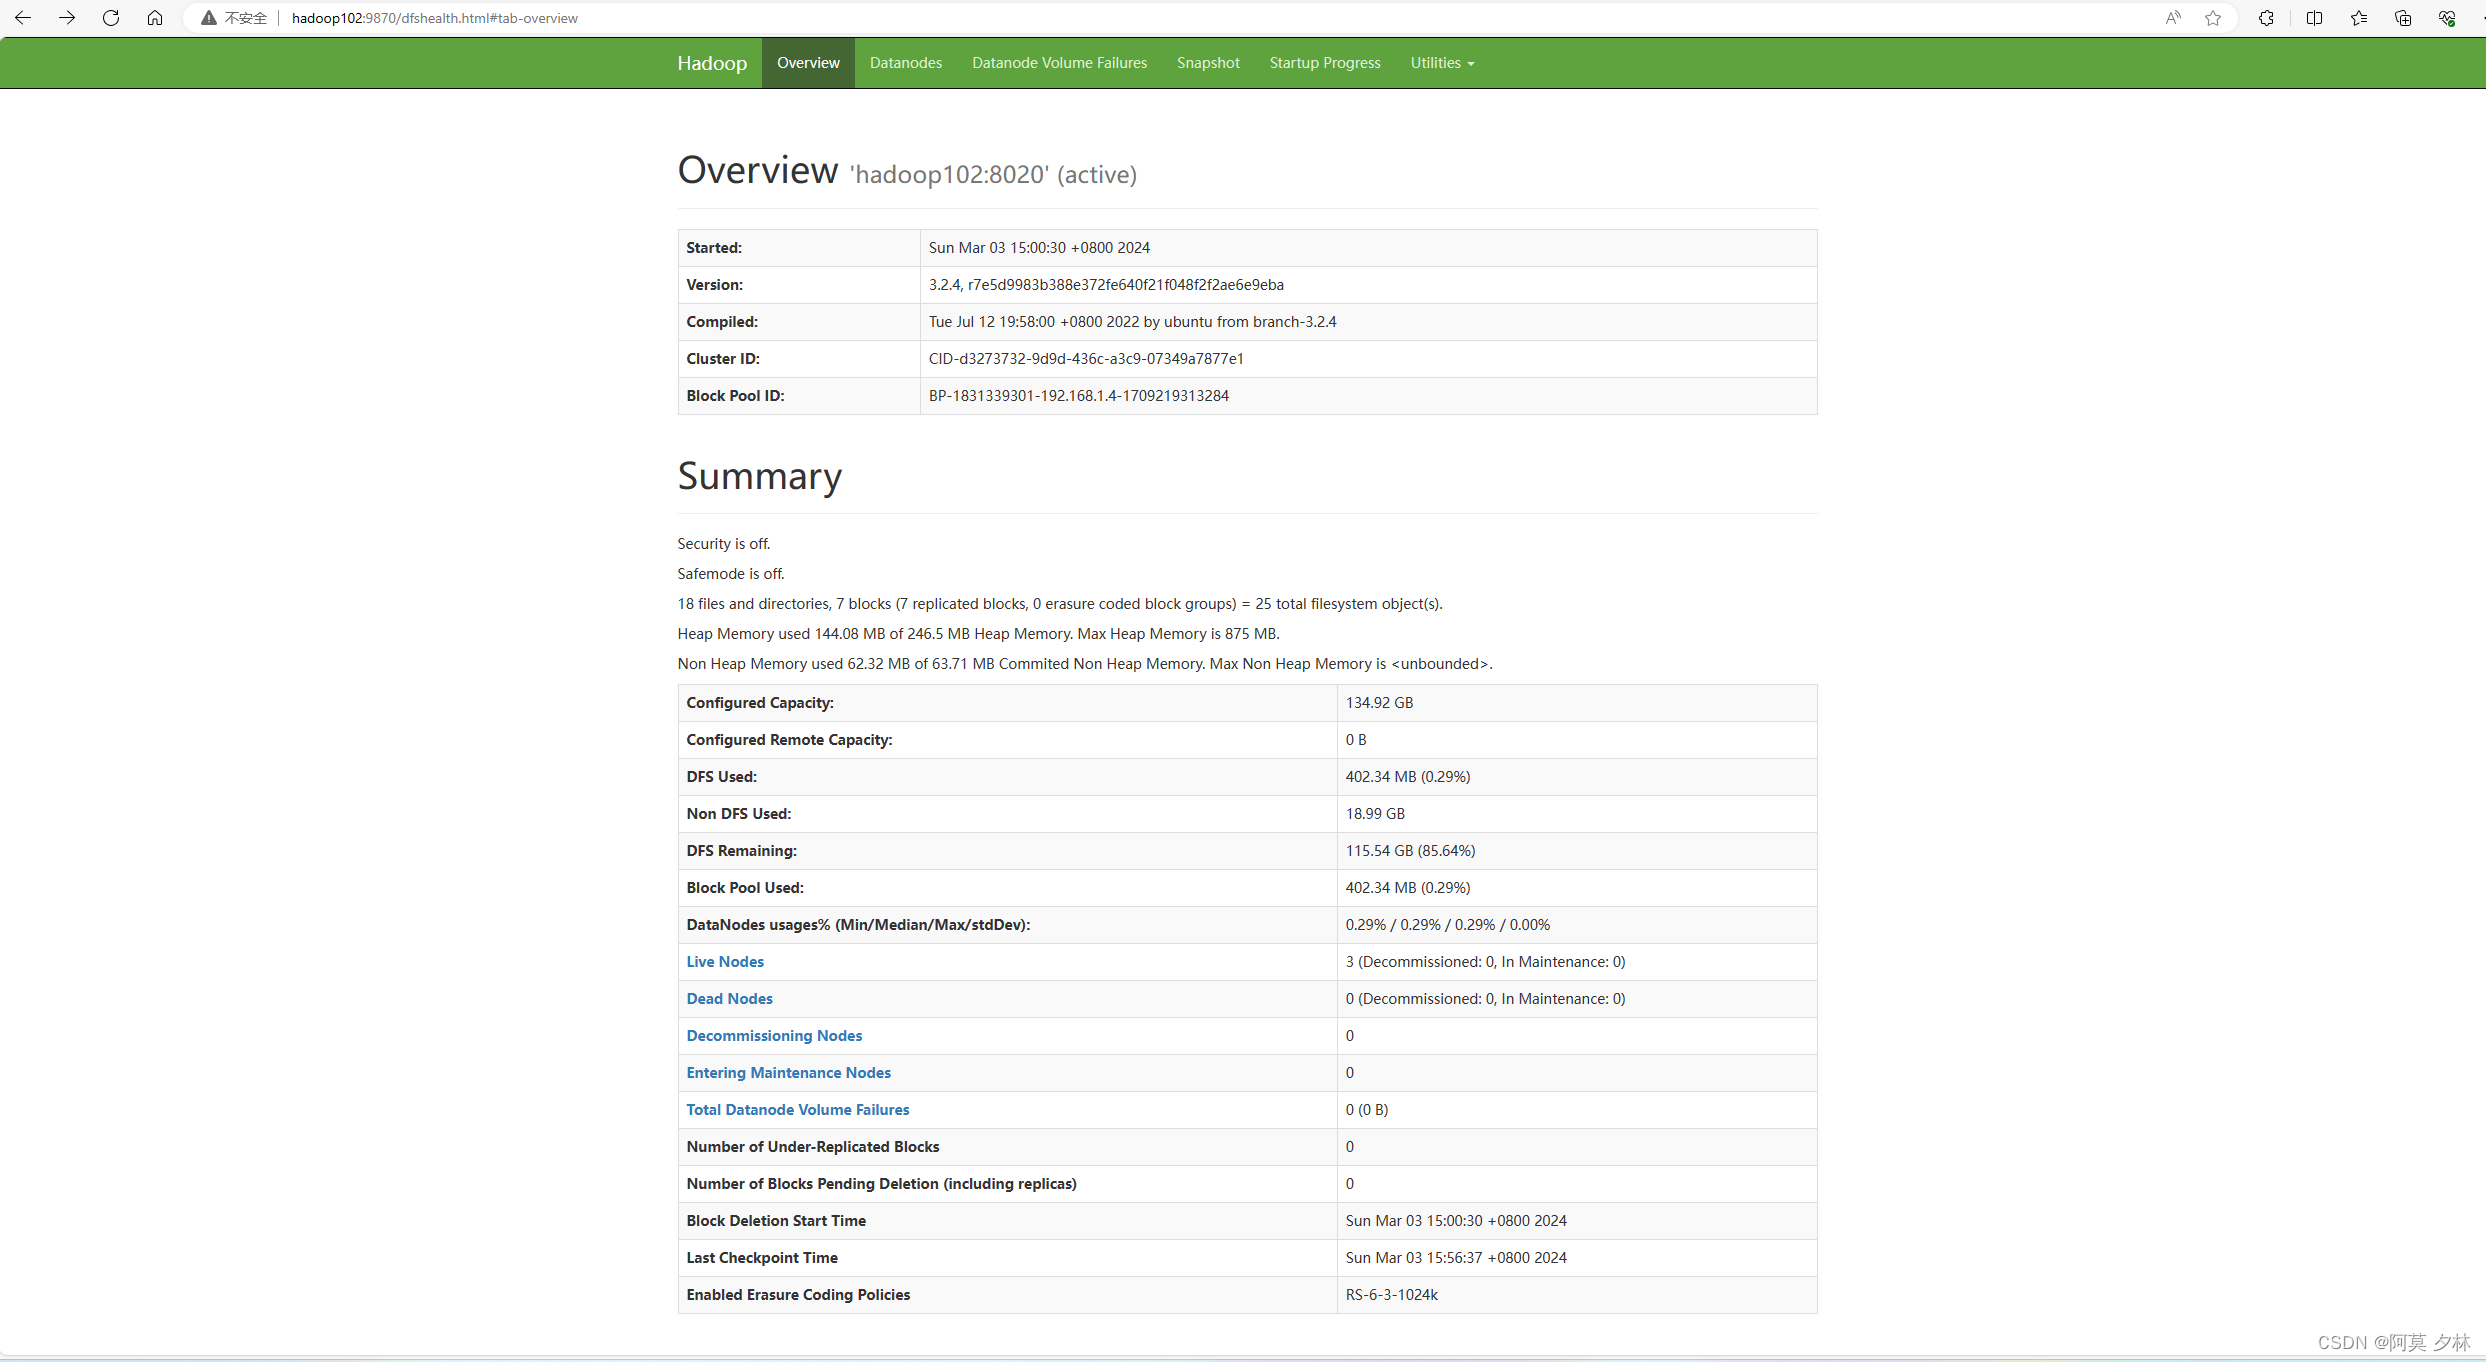Viewport: 2486px width, 1362px height.
Task: Open the Datanode Volume Failures tab
Action: tap(1059, 63)
